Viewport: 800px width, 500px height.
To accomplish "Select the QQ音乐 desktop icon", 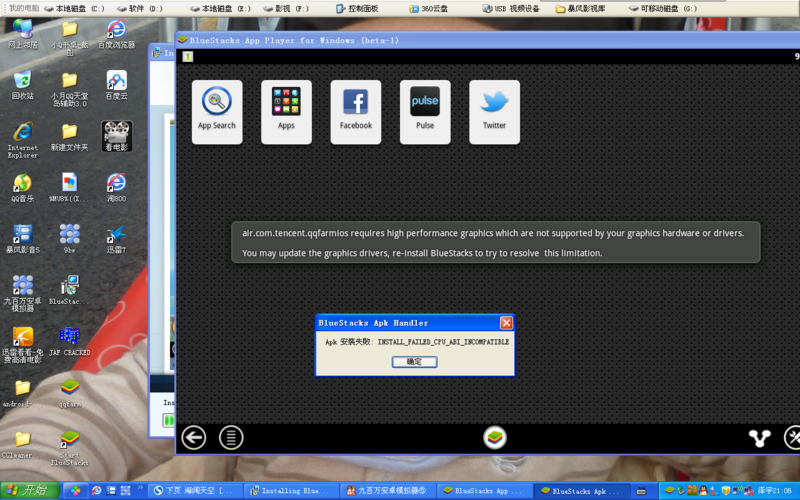I will [22, 188].
